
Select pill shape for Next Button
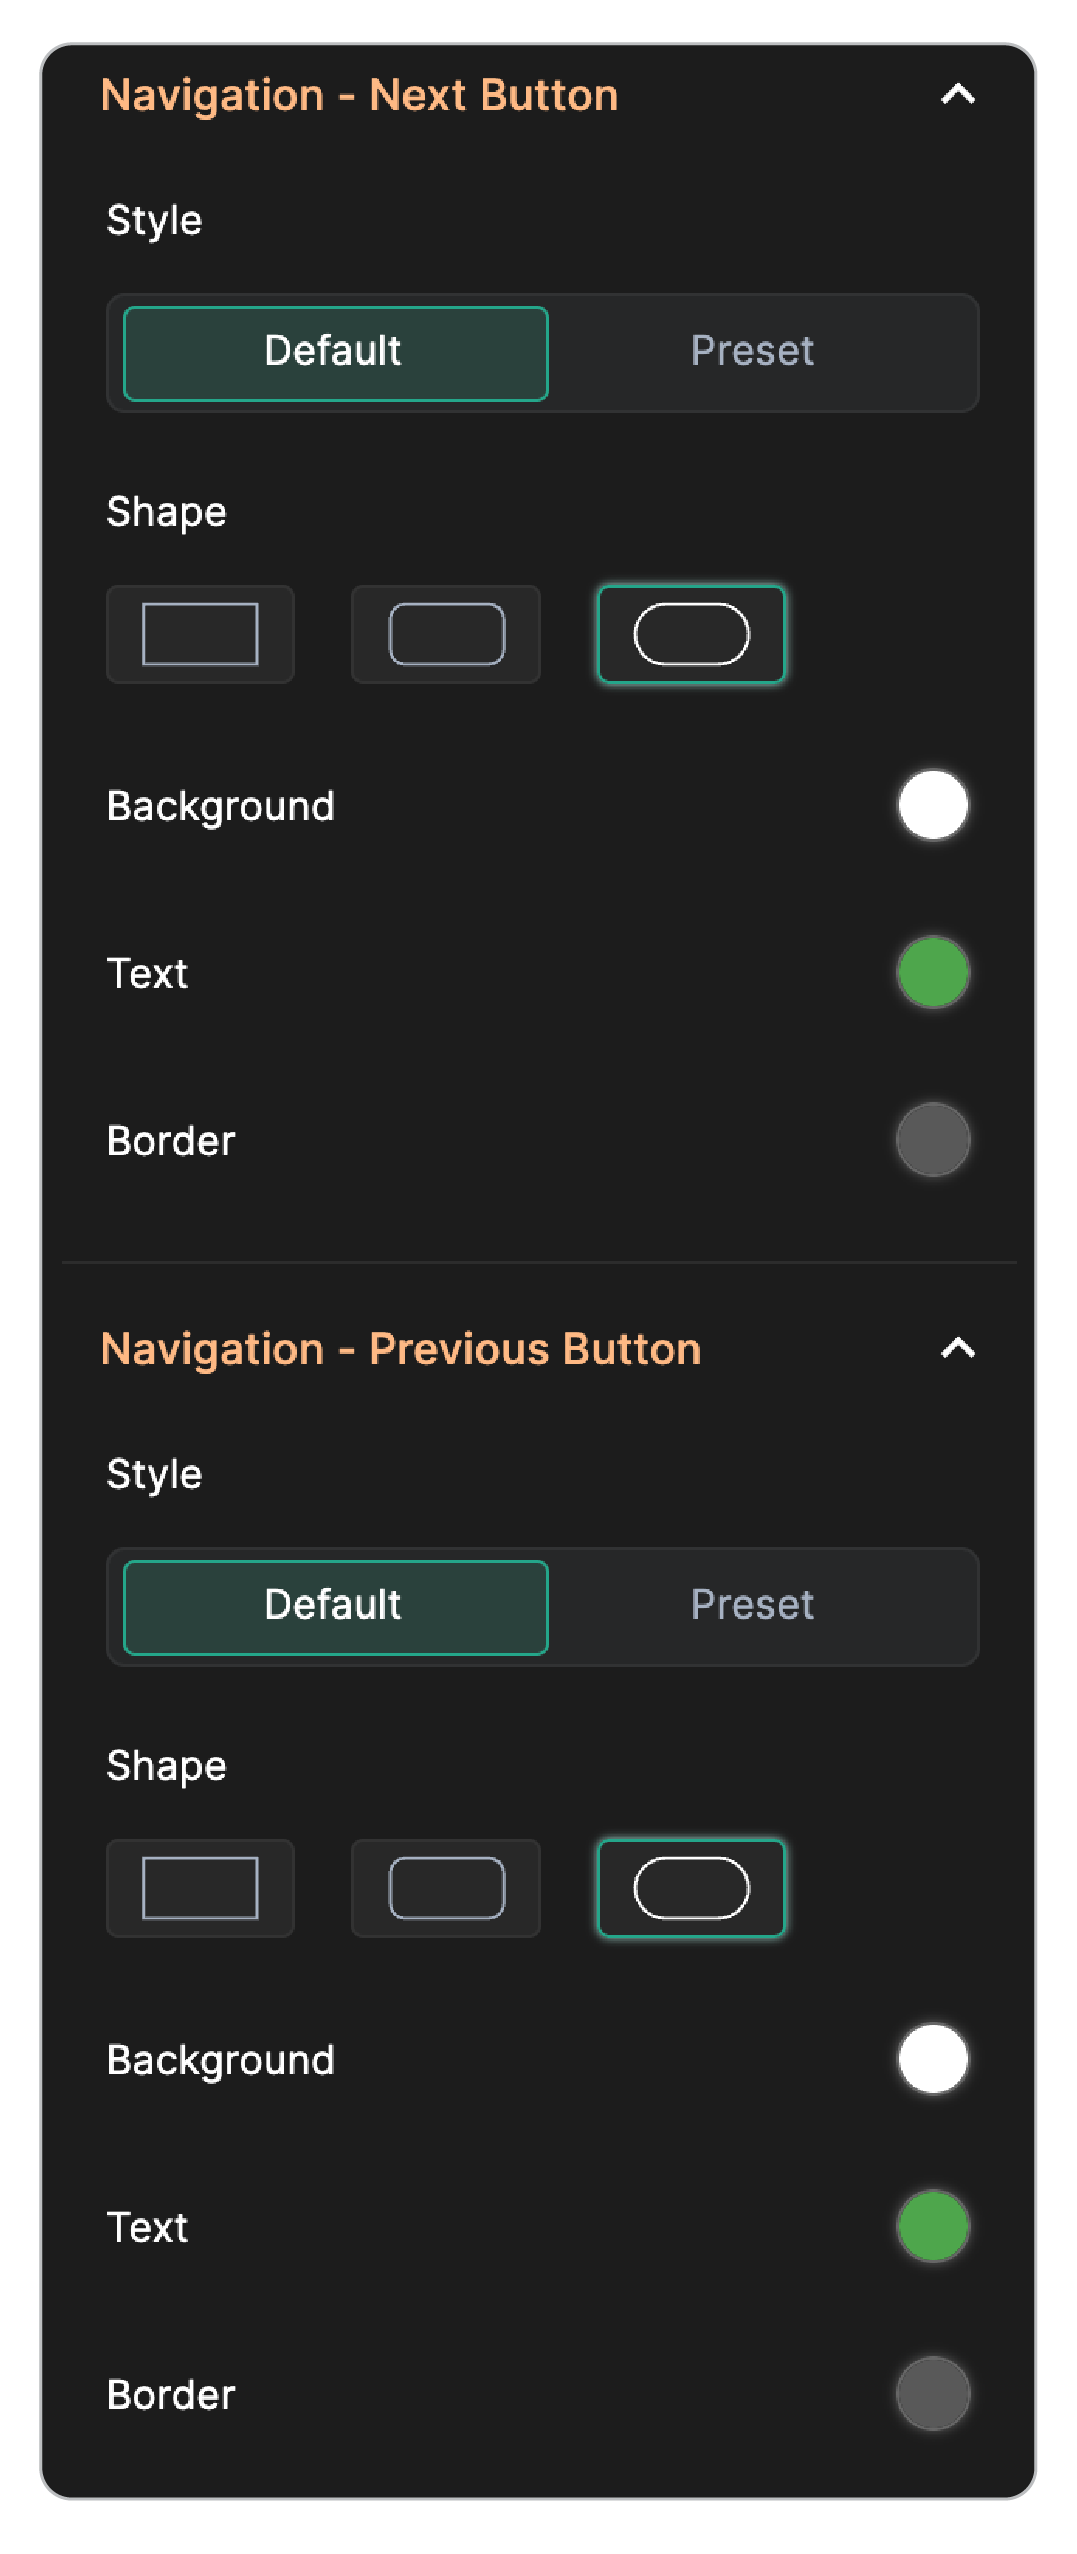[x=691, y=634]
